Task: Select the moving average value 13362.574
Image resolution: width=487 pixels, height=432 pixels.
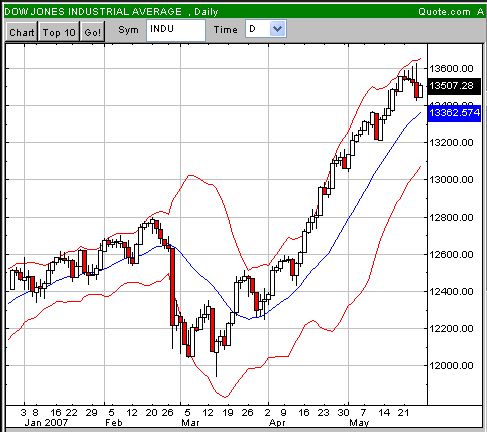Action: tap(454, 113)
